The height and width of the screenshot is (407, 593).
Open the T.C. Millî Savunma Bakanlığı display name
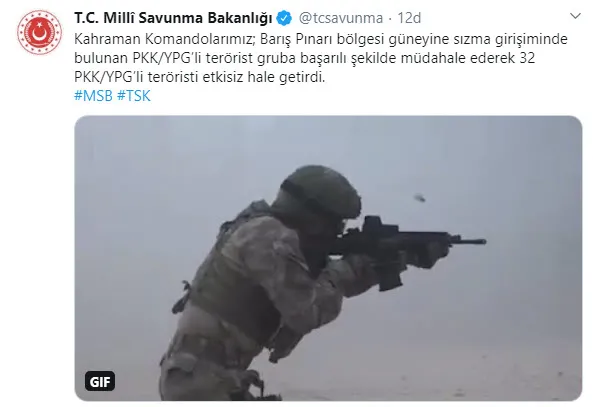coord(173,18)
